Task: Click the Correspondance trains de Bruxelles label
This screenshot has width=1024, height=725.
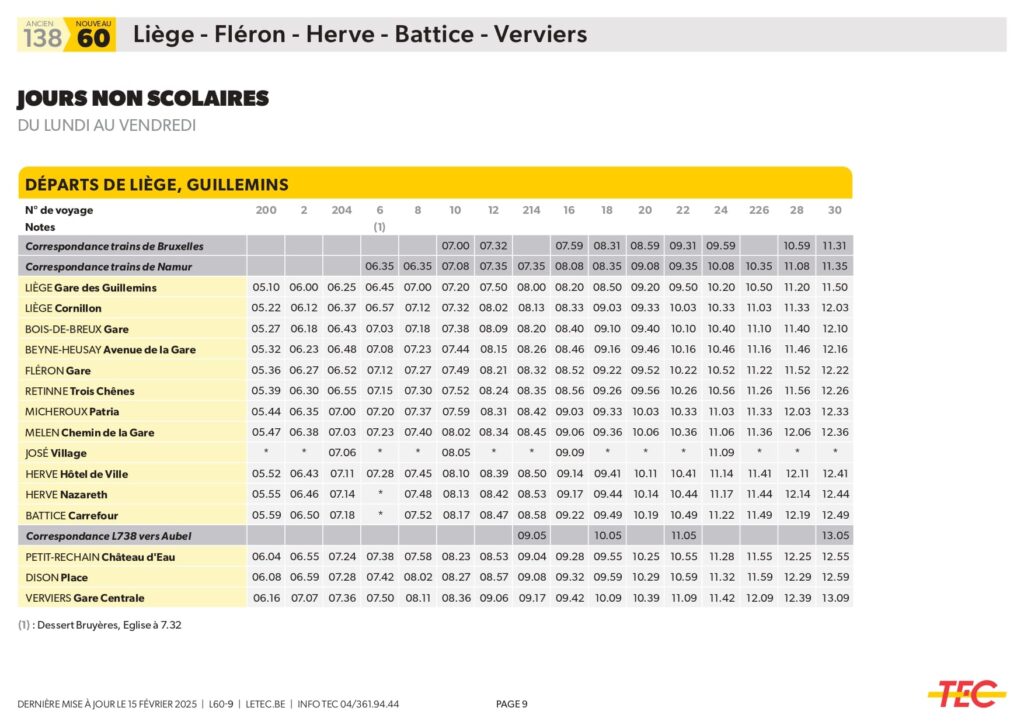Action: pyautogui.click(x=114, y=246)
